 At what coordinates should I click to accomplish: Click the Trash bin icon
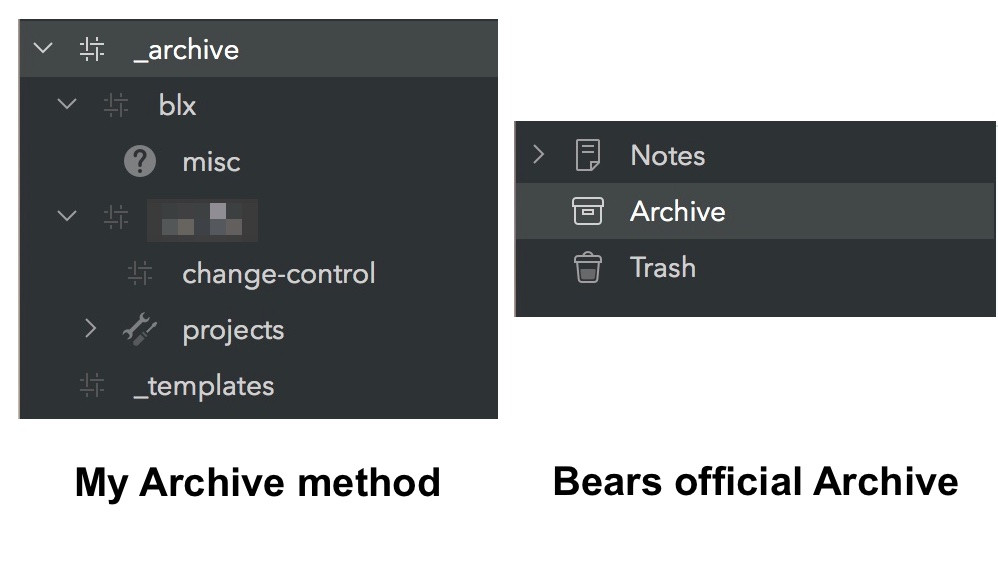tap(588, 267)
